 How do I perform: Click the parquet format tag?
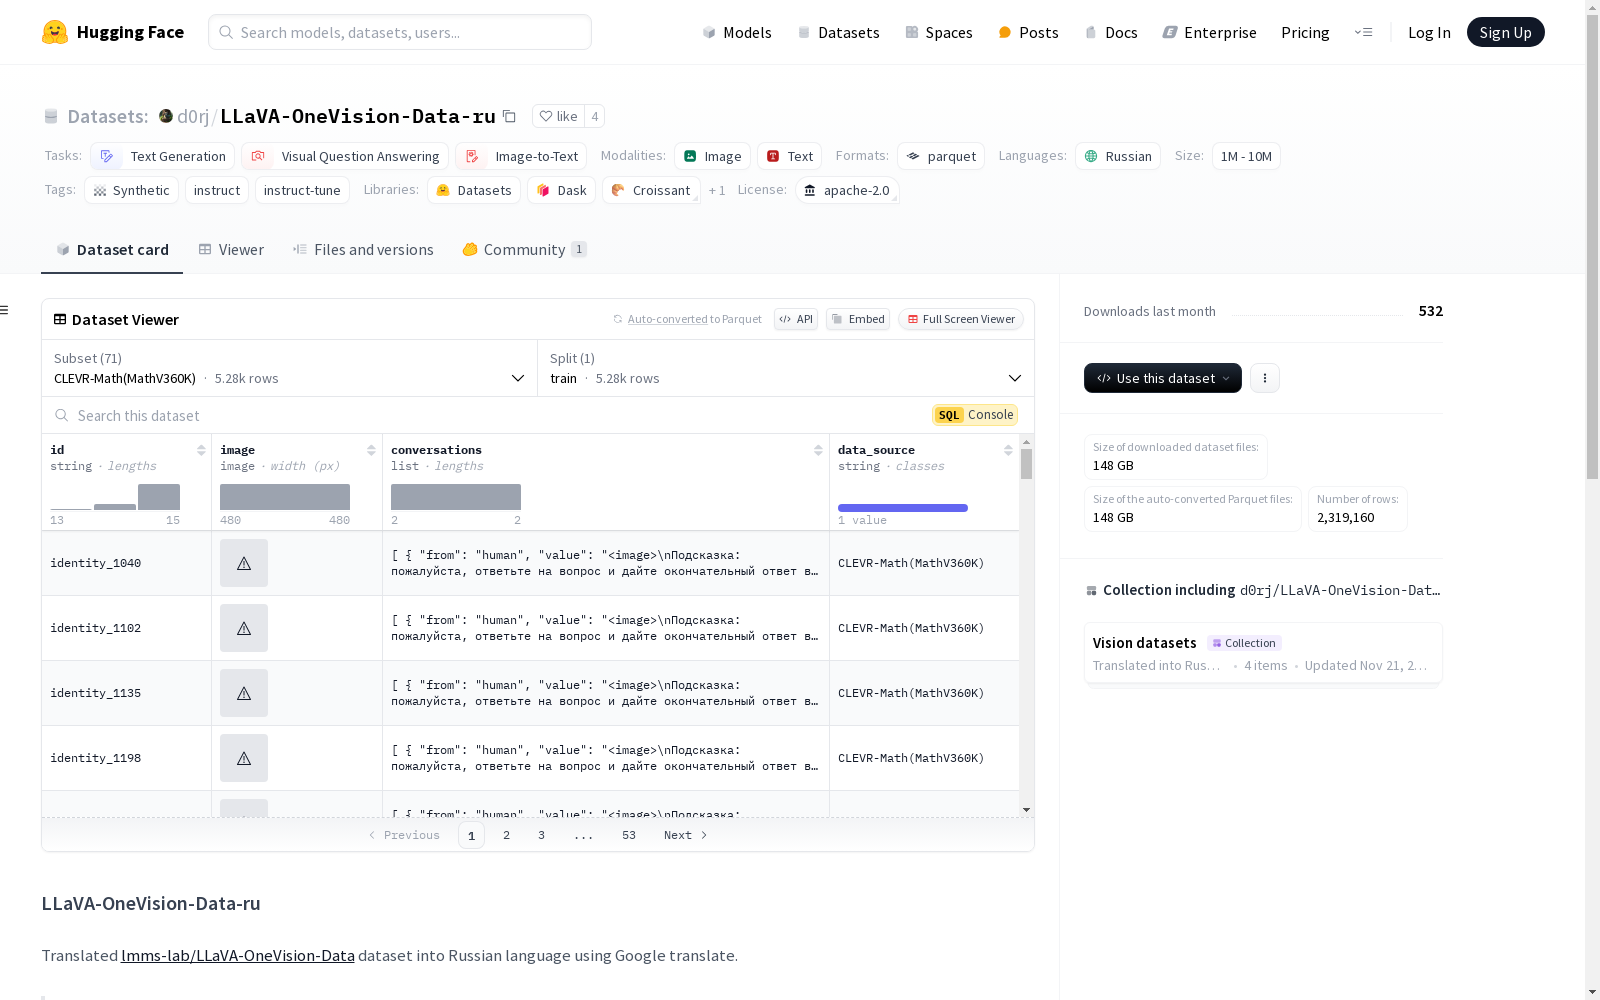click(x=941, y=156)
